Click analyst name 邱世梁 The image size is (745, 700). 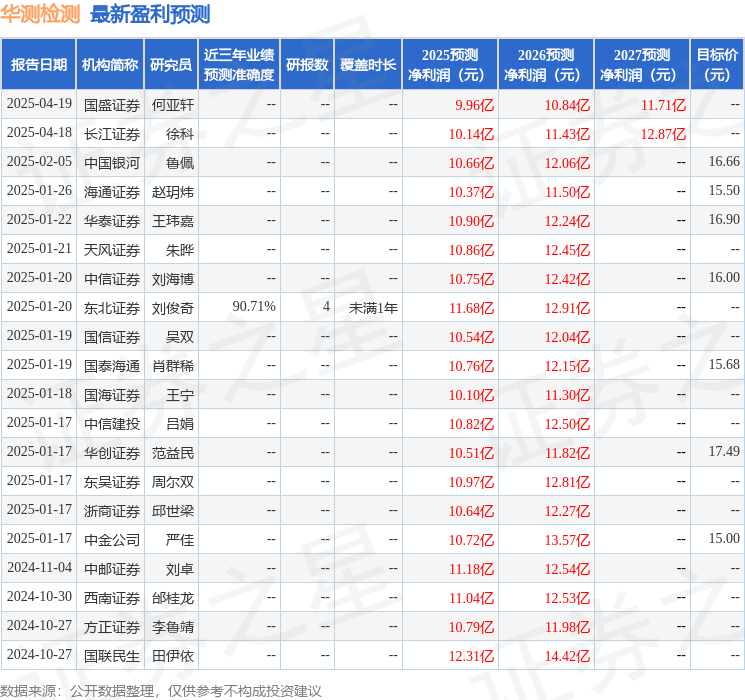(173, 511)
